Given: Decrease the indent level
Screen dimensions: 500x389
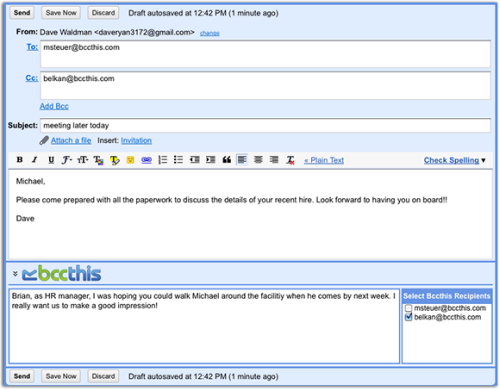Looking at the screenshot, I should (x=195, y=160).
